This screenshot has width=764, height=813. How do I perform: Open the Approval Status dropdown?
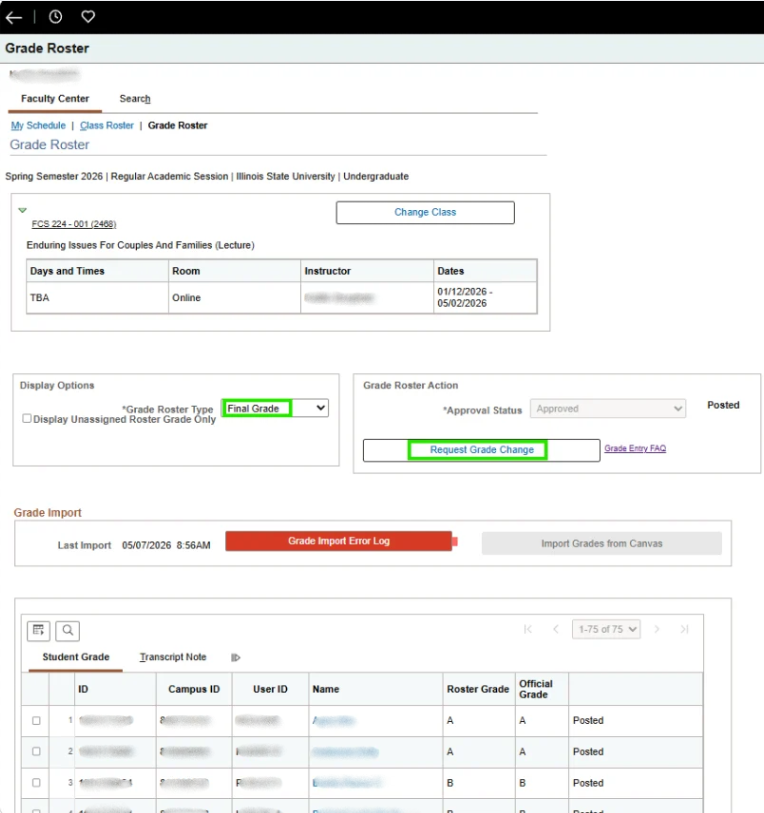608,409
